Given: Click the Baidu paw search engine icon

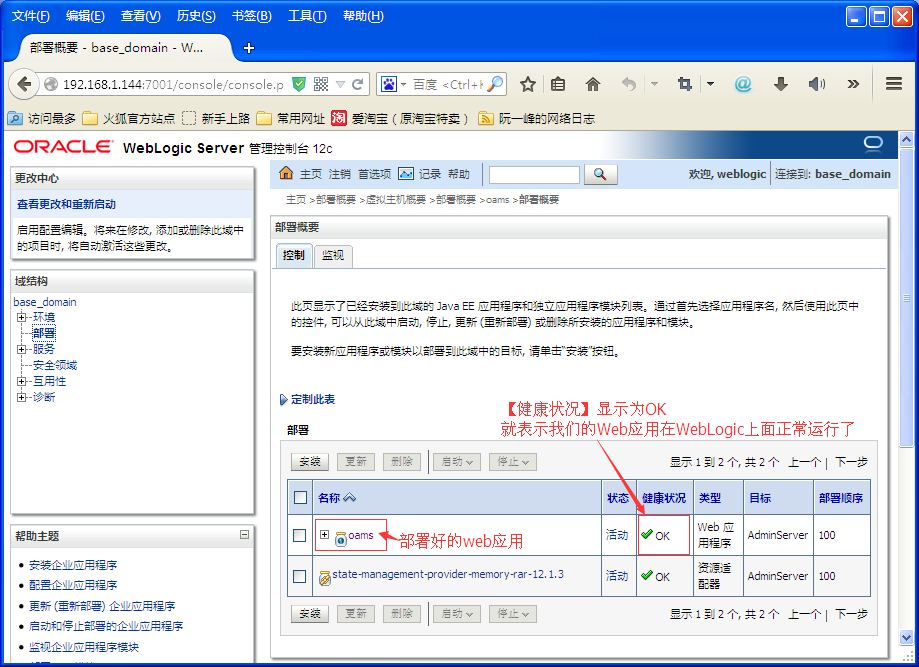Looking at the screenshot, I should click(389, 84).
